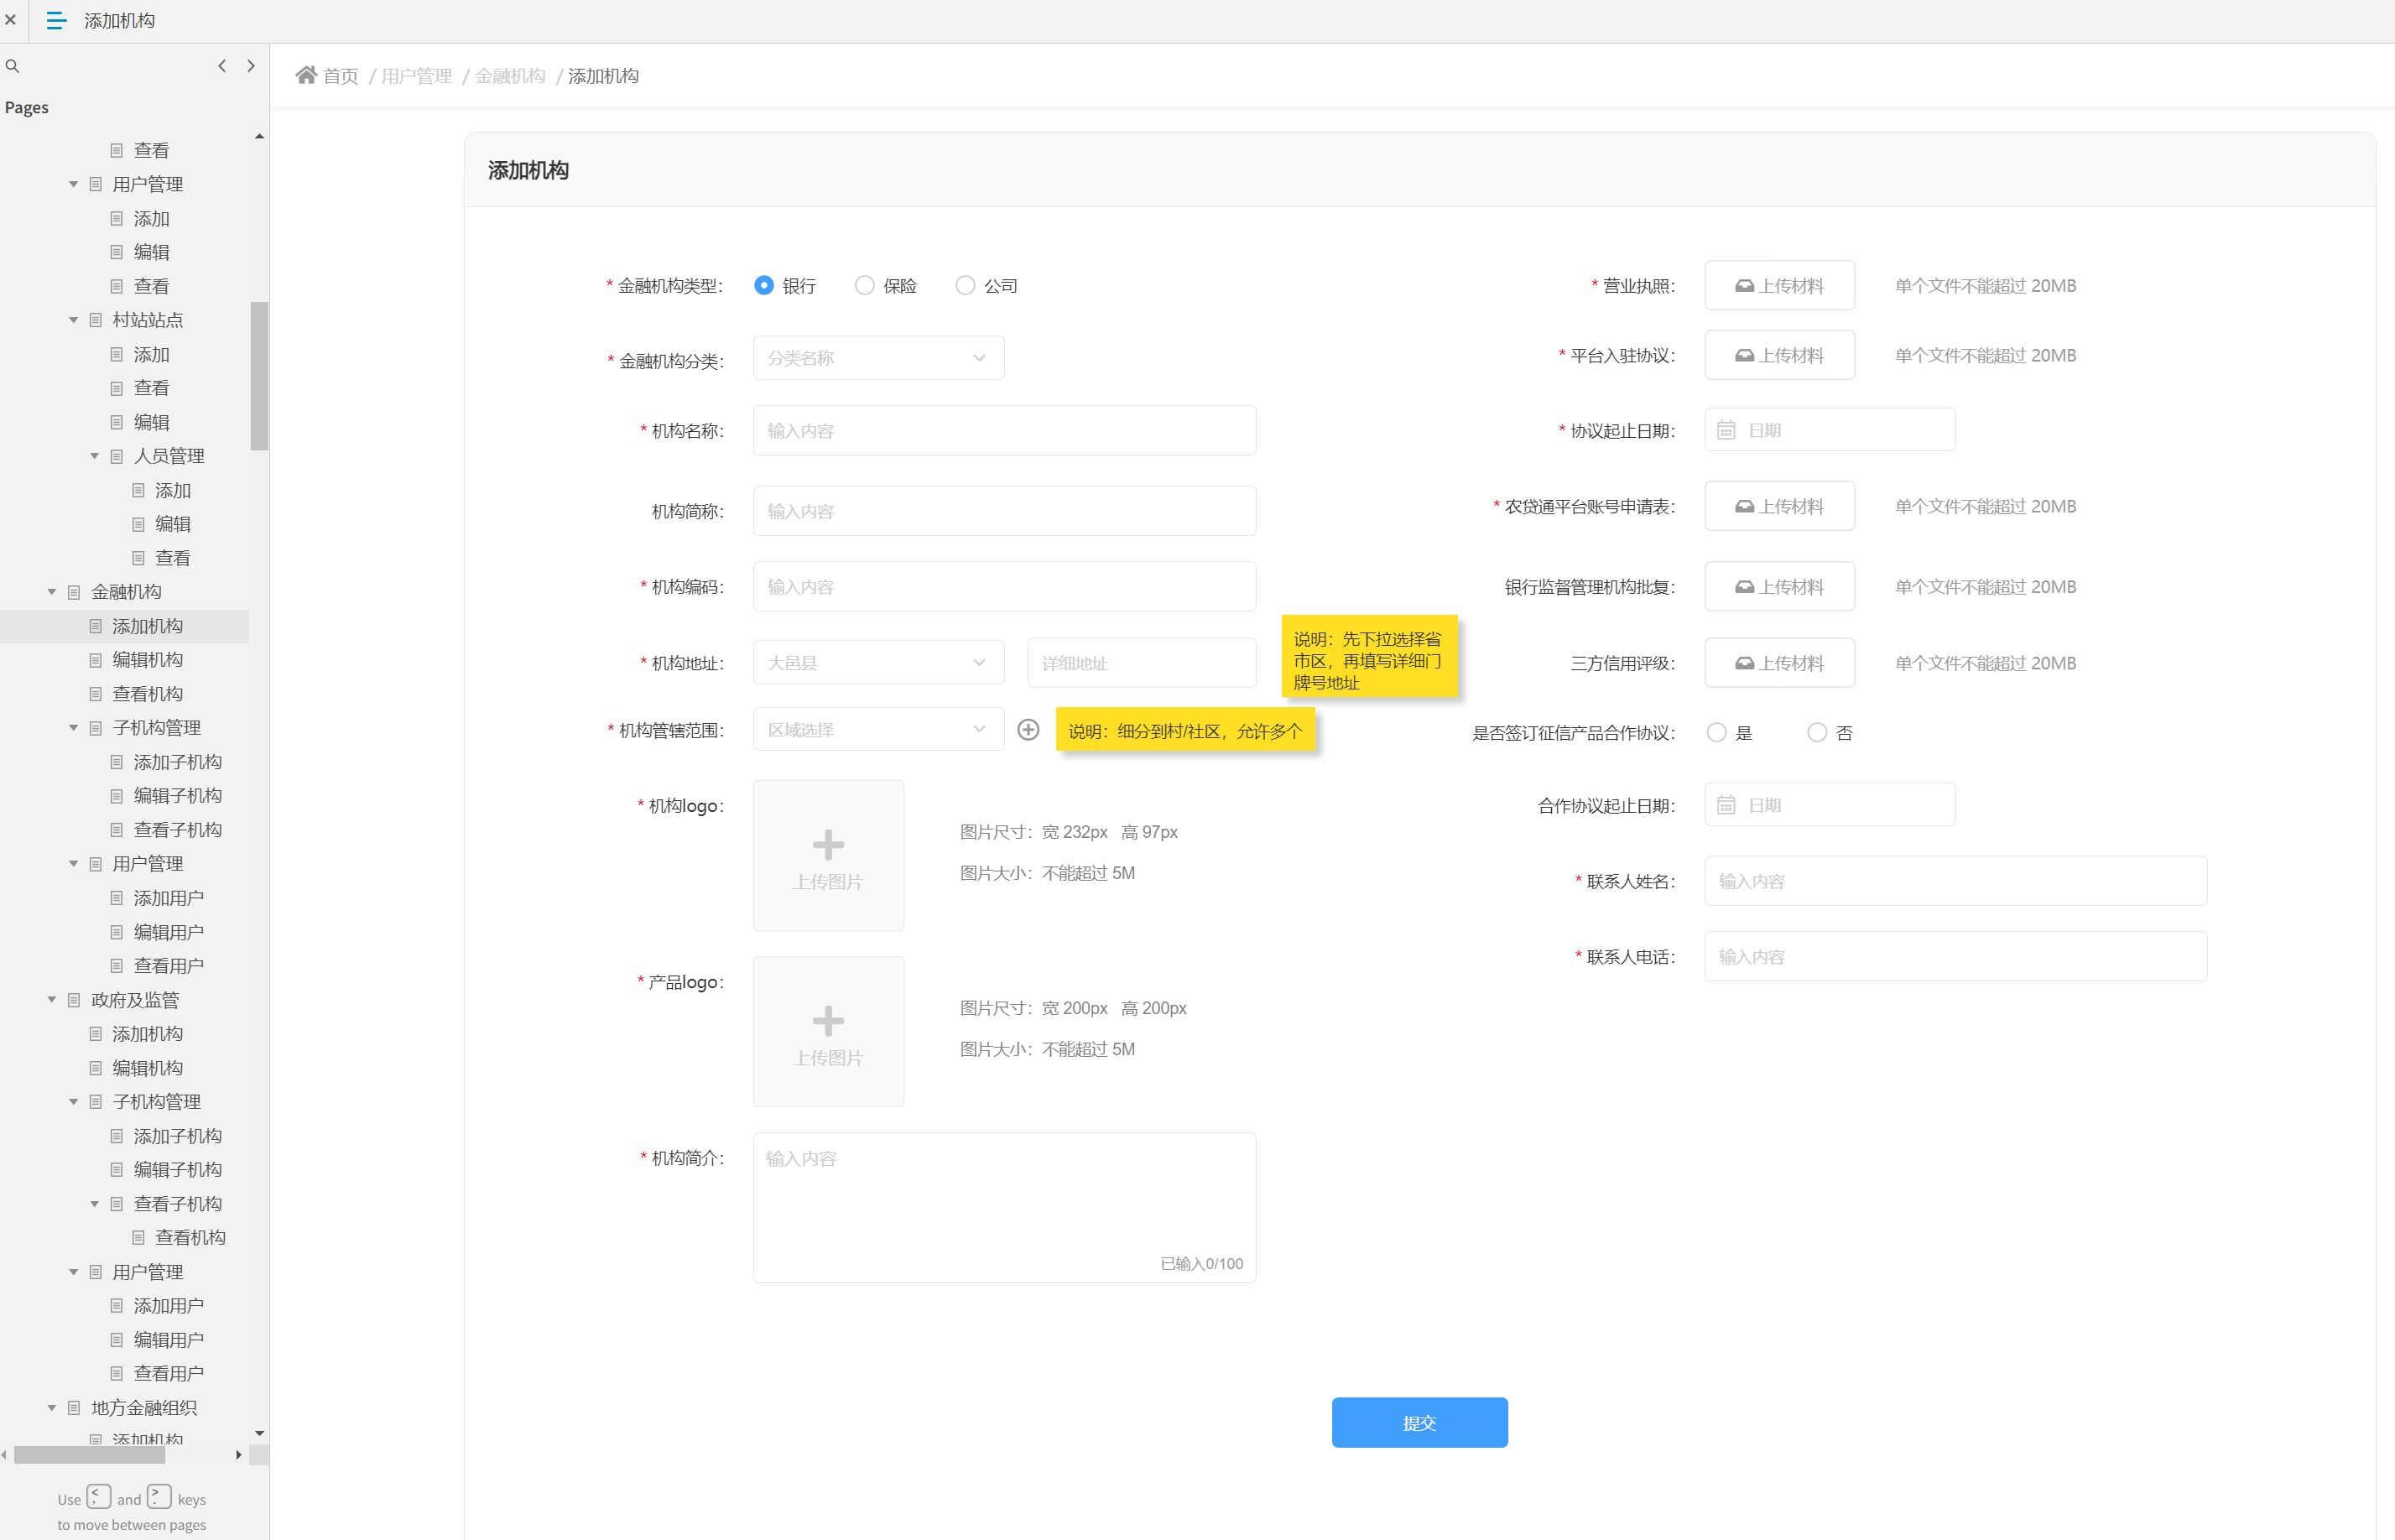The width and height of the screenshot is (2395, 1540).
Task: Open 查看机构 page under 金融机构
Action: (x=147, y=694)
